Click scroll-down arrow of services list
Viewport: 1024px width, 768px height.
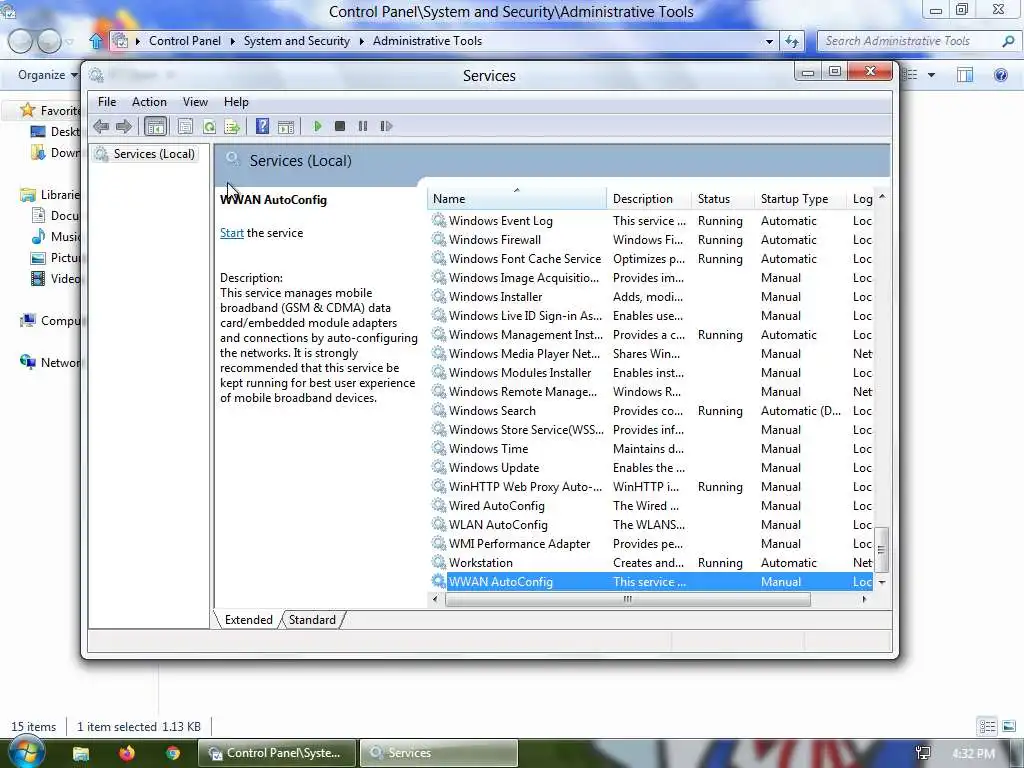click(x=882, y=582)
